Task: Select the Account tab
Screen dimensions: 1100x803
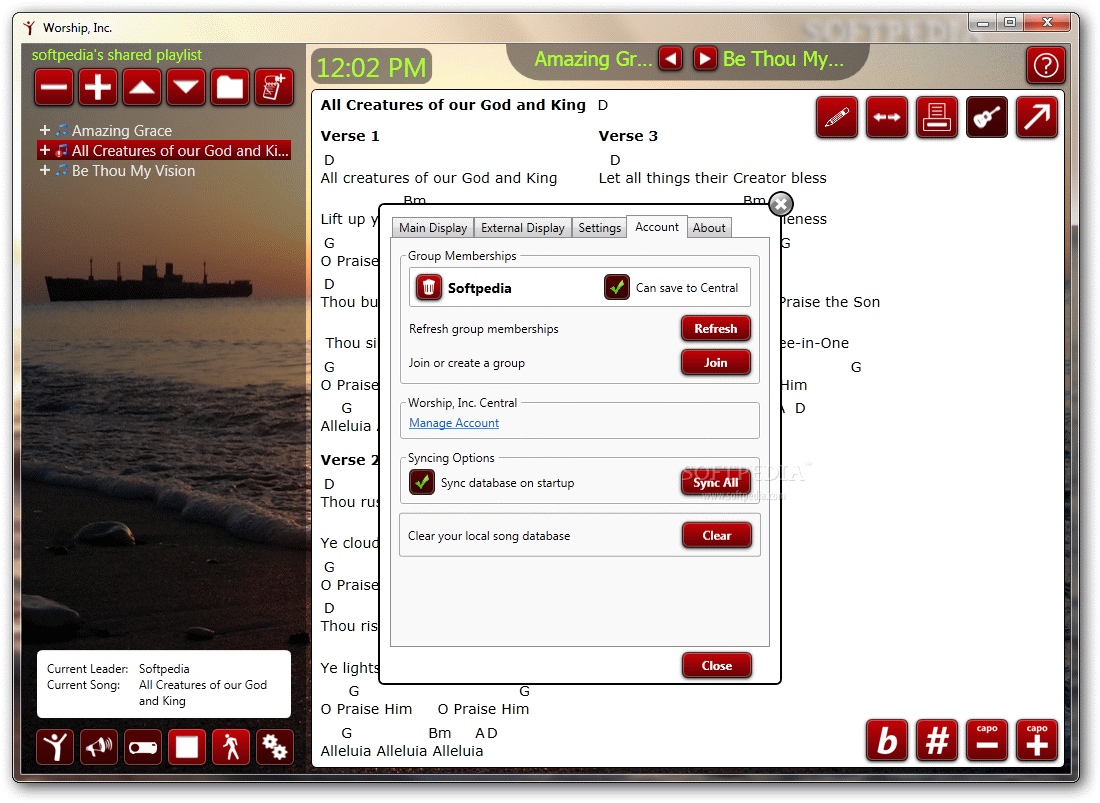Action: tap(657, 227)
